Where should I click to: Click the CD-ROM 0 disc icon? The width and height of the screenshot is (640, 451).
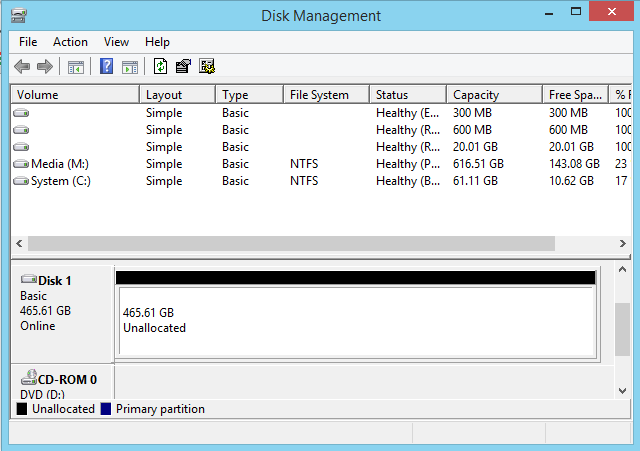(29, 378)
